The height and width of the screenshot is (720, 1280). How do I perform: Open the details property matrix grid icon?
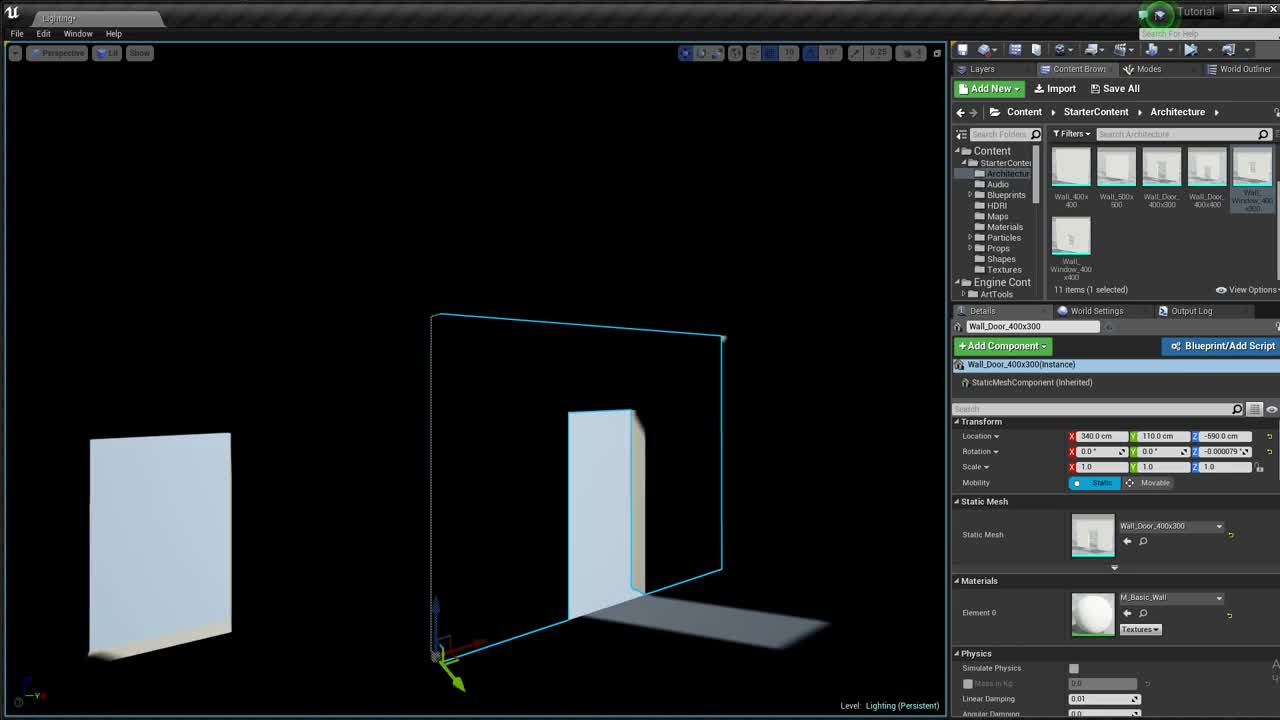pos(1255,409)
